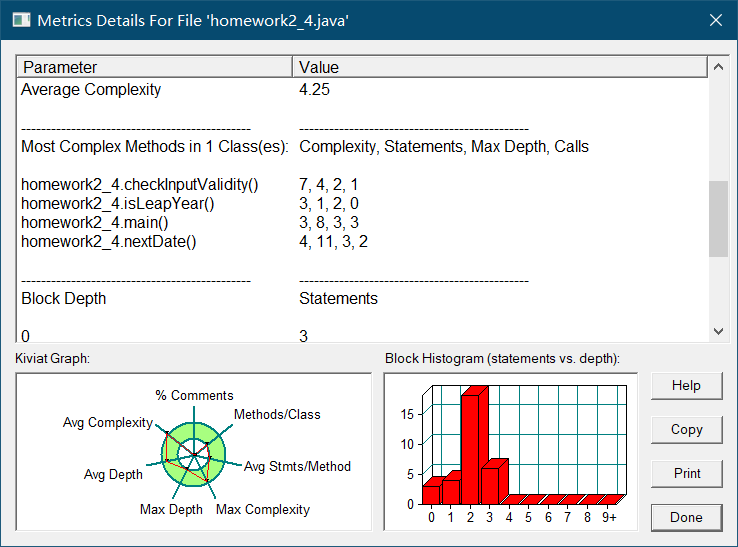Click the window icon in the title bar
Image resolution: width=738 pixels, height=547 pixels.
(21, 20)
